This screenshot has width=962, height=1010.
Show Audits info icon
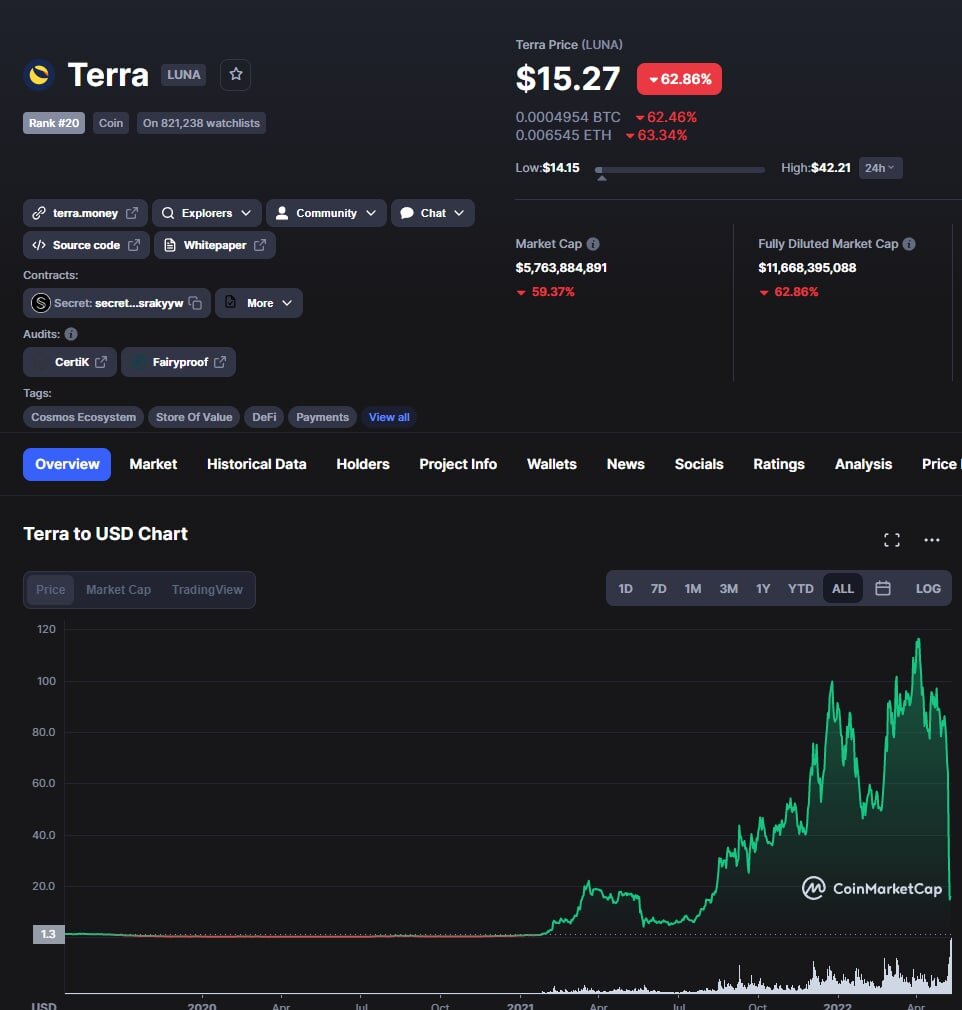click(x=71, y=334)
